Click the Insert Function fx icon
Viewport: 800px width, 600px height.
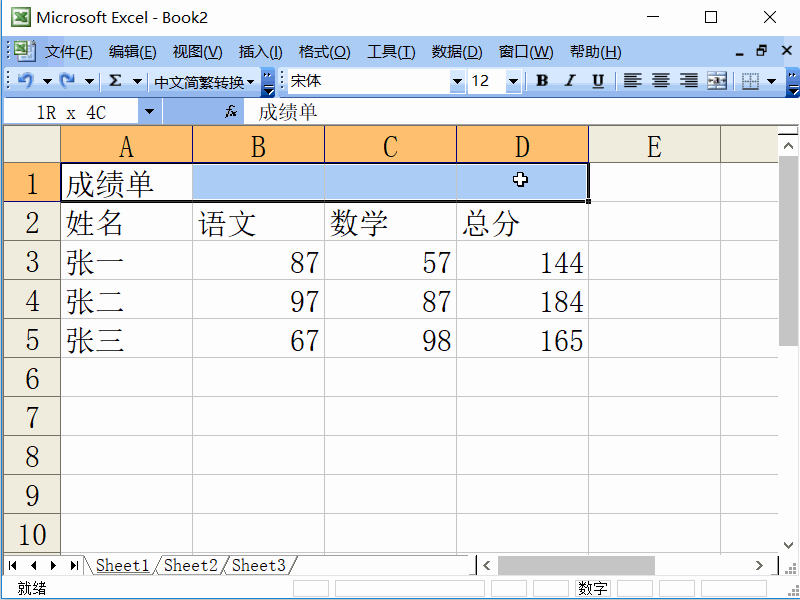point(231,111)
